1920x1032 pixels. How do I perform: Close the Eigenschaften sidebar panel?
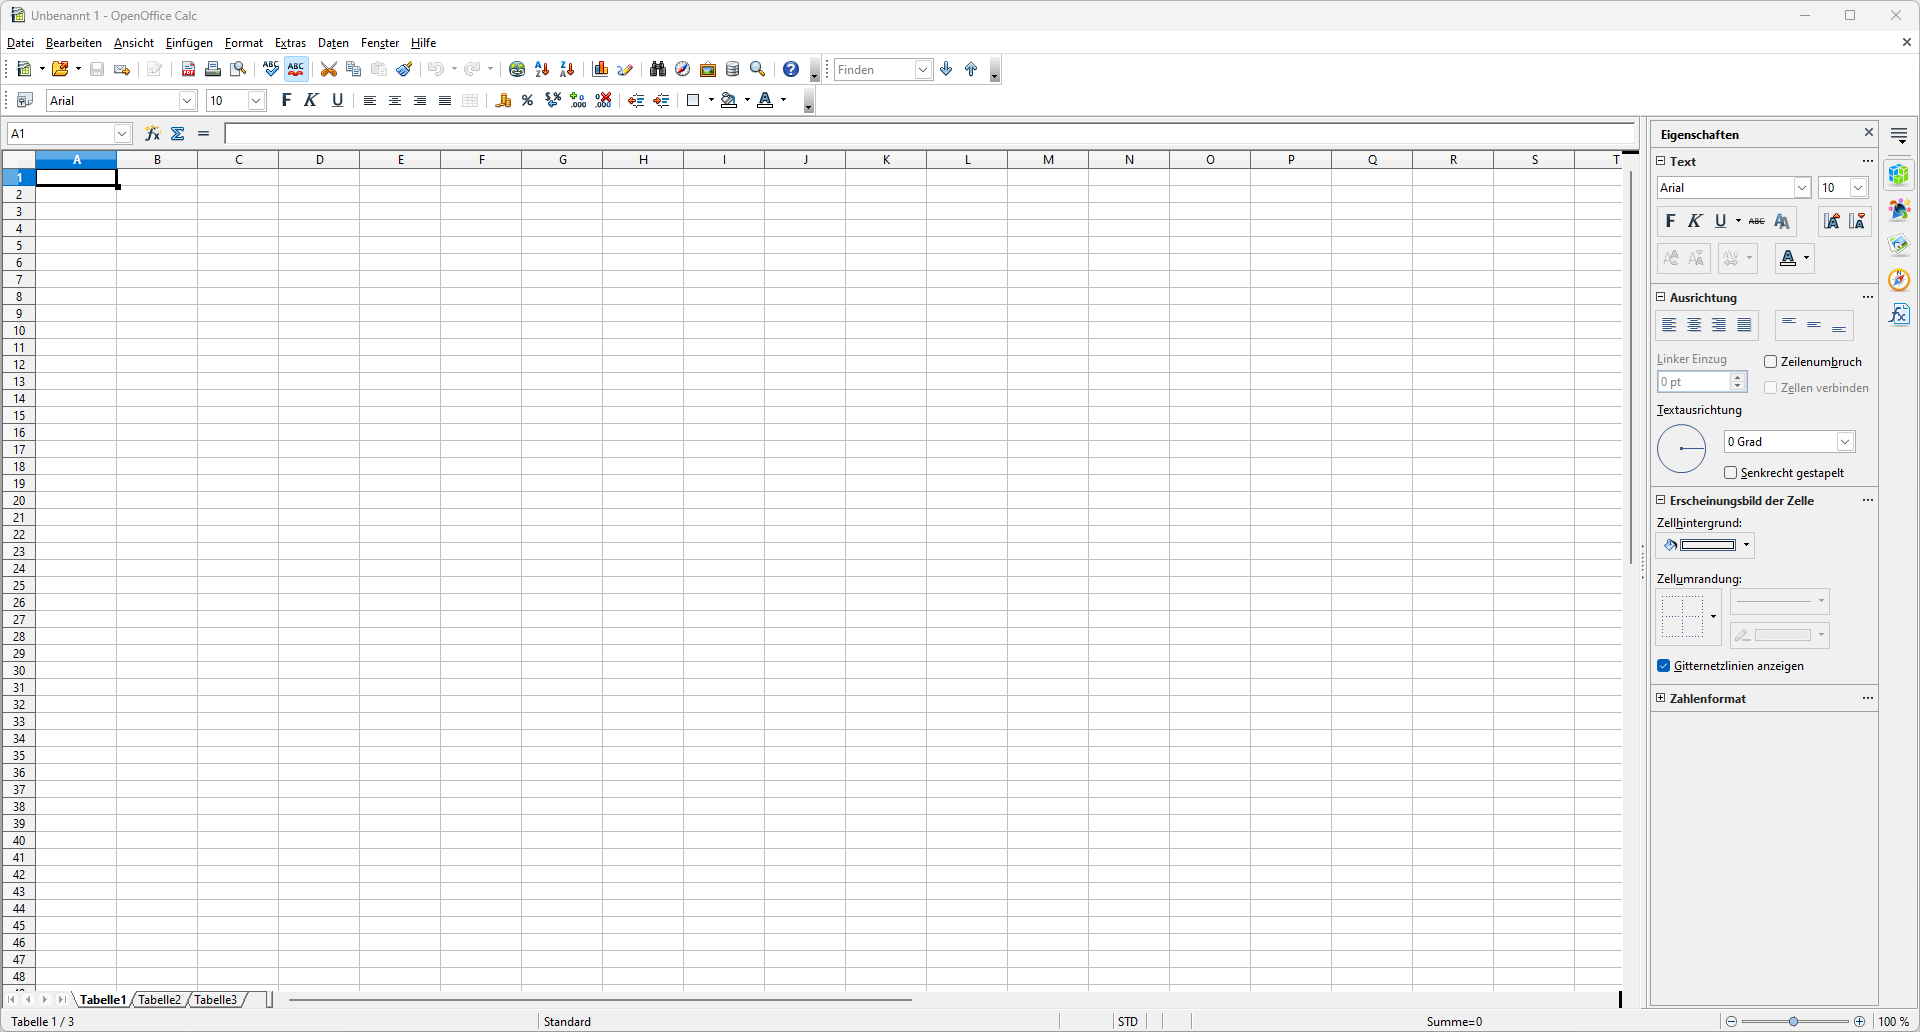pyautogui.click(x=1868, y=132)
